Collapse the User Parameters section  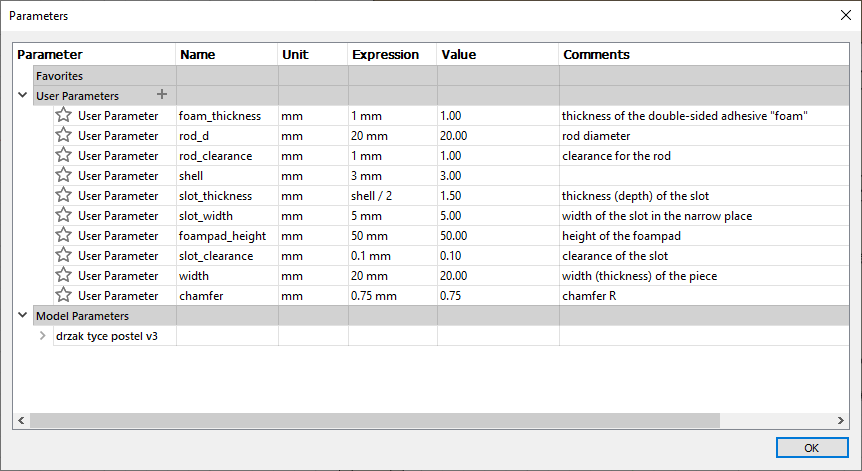(23, 95)
